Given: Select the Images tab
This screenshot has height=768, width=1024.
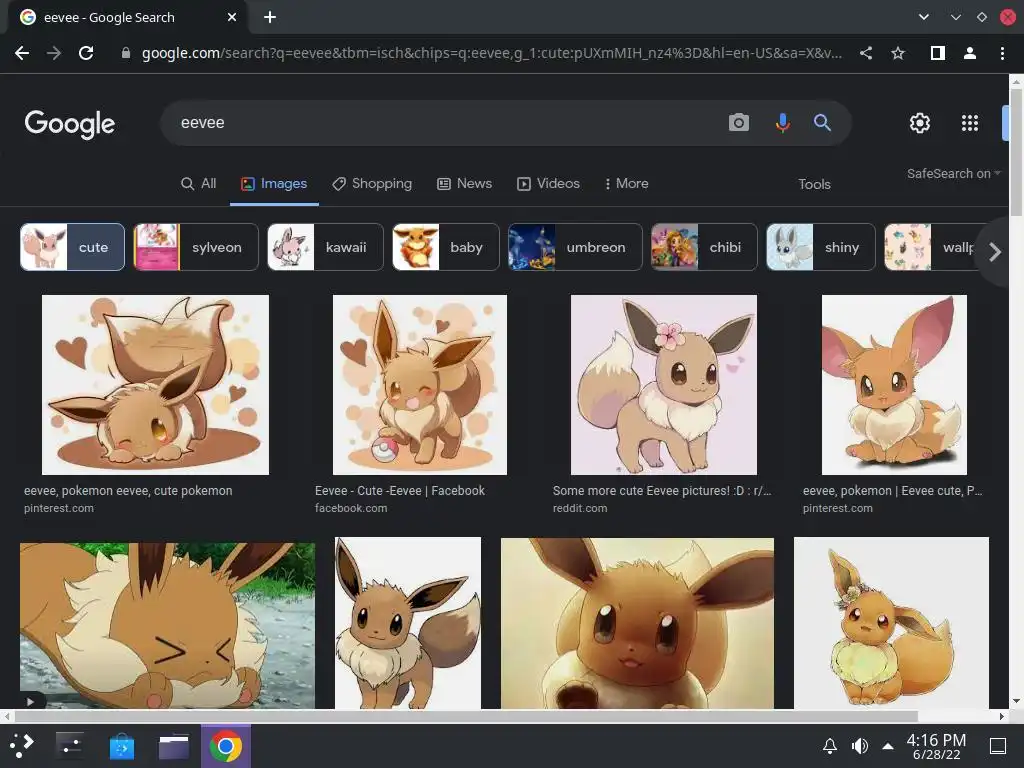Looking at the screenshot, I should coord(274,184).
